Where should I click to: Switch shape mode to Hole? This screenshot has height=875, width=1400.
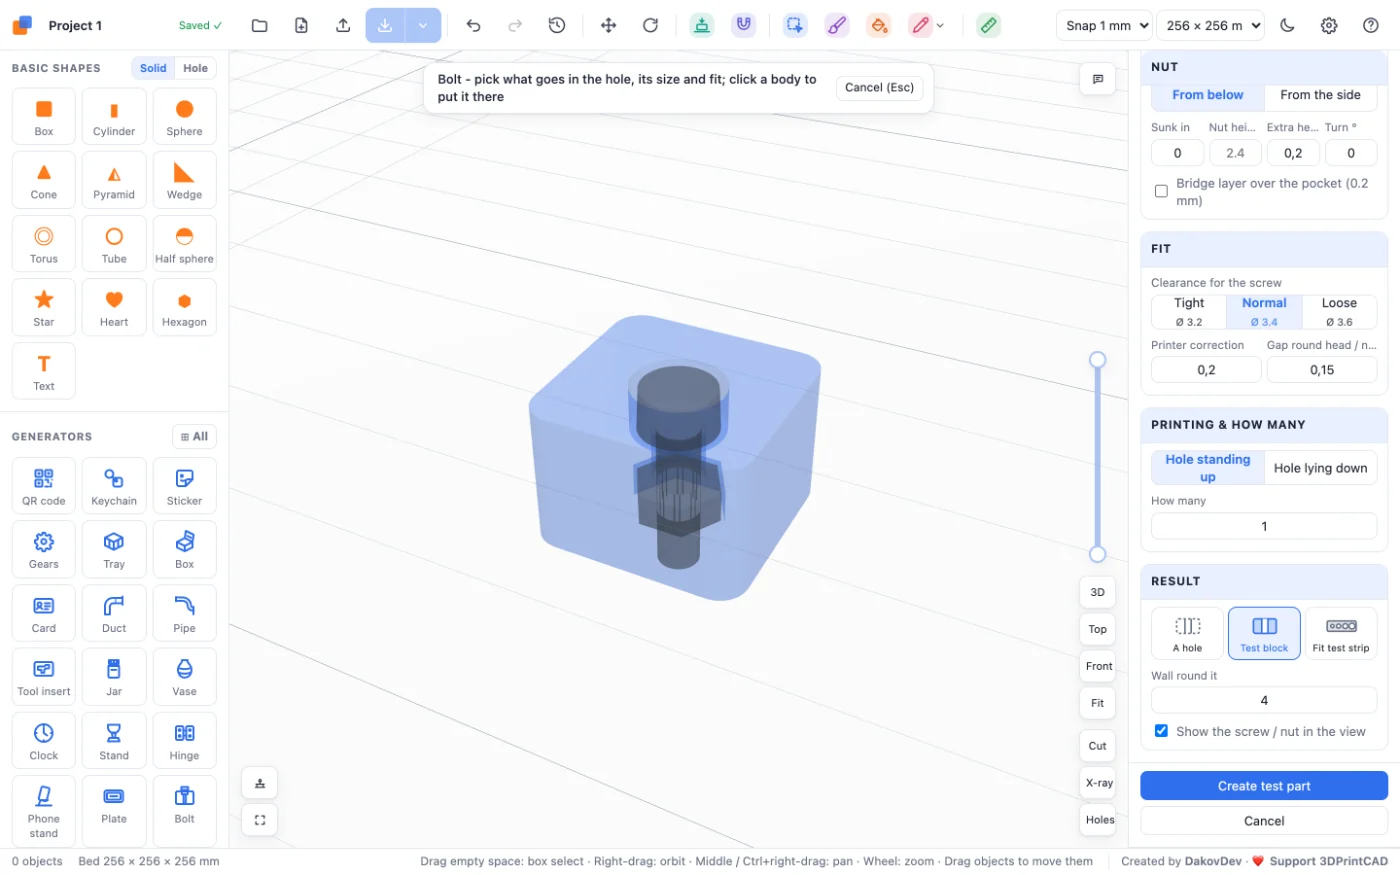click(x=196, y=68)
